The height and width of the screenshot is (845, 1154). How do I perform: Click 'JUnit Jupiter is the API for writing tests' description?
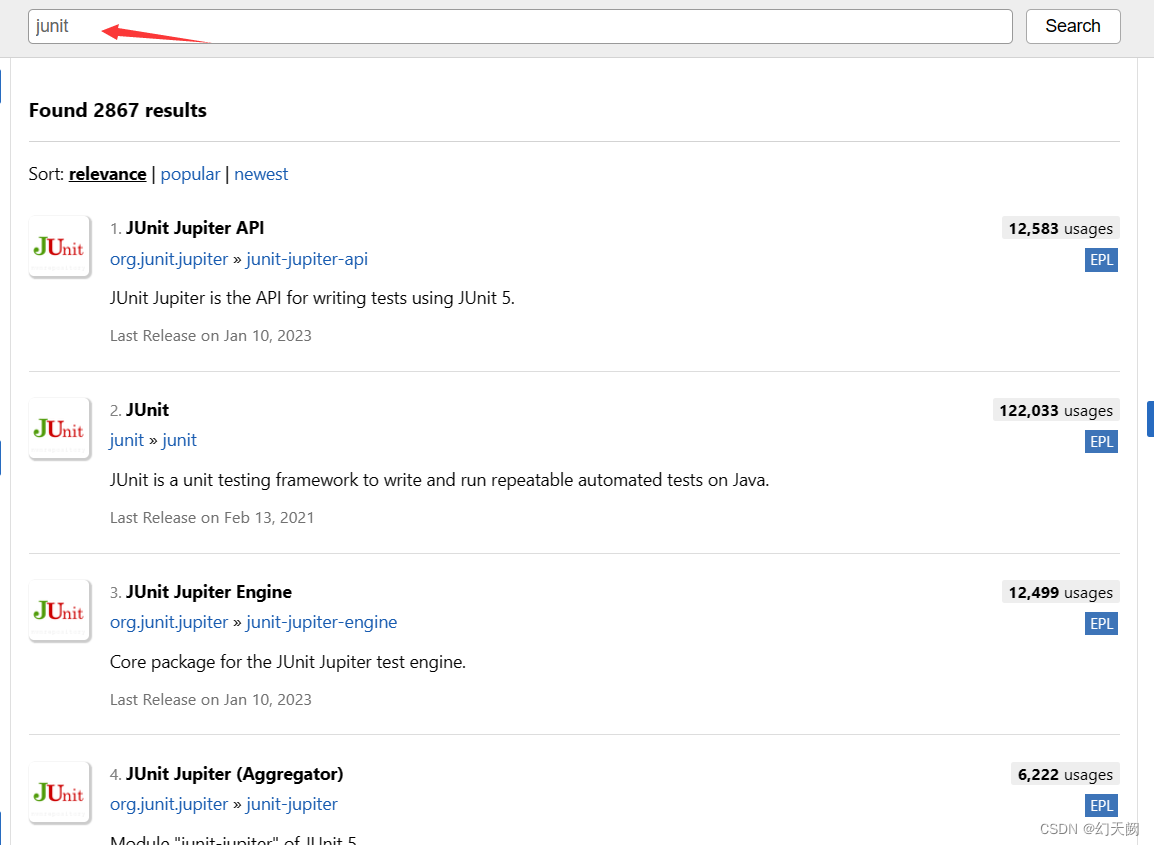pyautogui.click(x=312, y=298)
